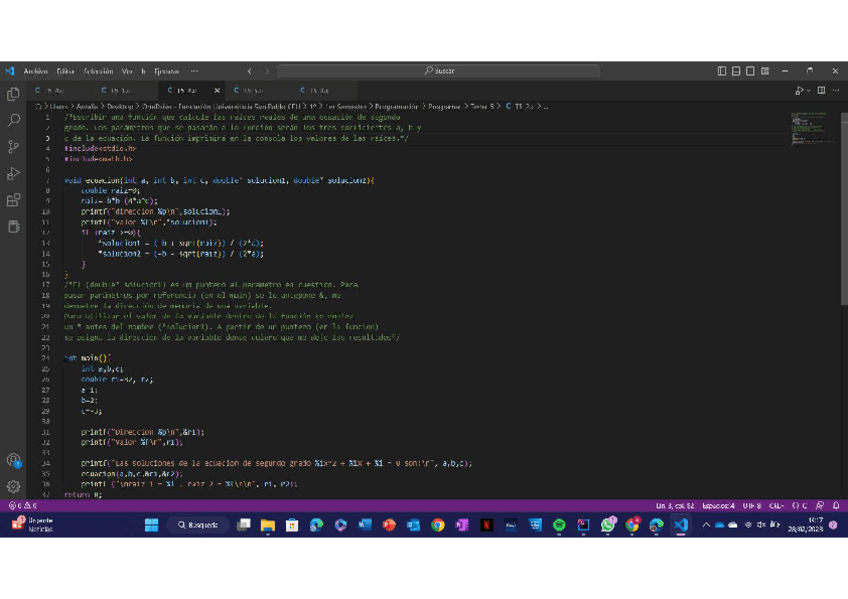This screenshot has width=848, height=599.
Task: Open the Extensions view
Action: point(13,200)
